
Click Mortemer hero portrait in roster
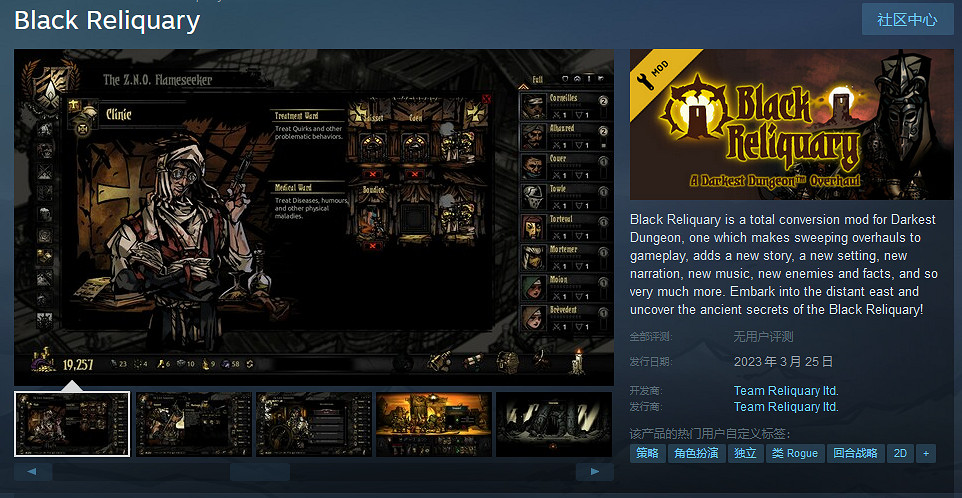[533, 258]
